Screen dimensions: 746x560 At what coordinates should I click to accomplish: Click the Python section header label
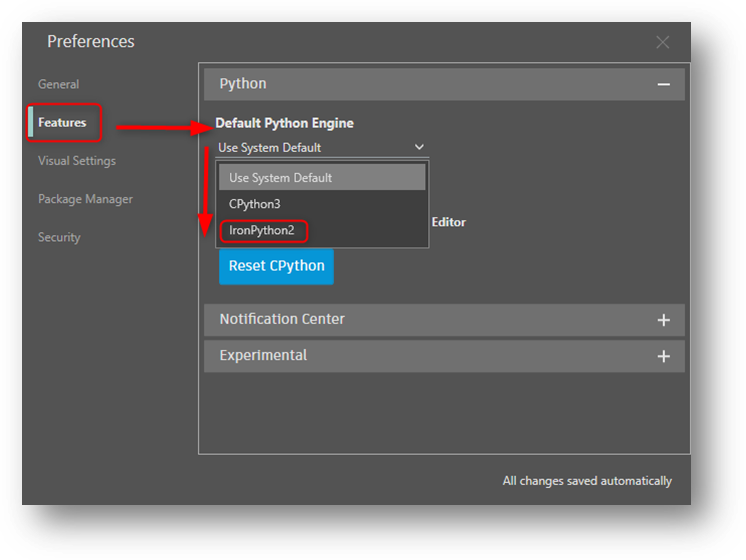(x=243, y=84)
